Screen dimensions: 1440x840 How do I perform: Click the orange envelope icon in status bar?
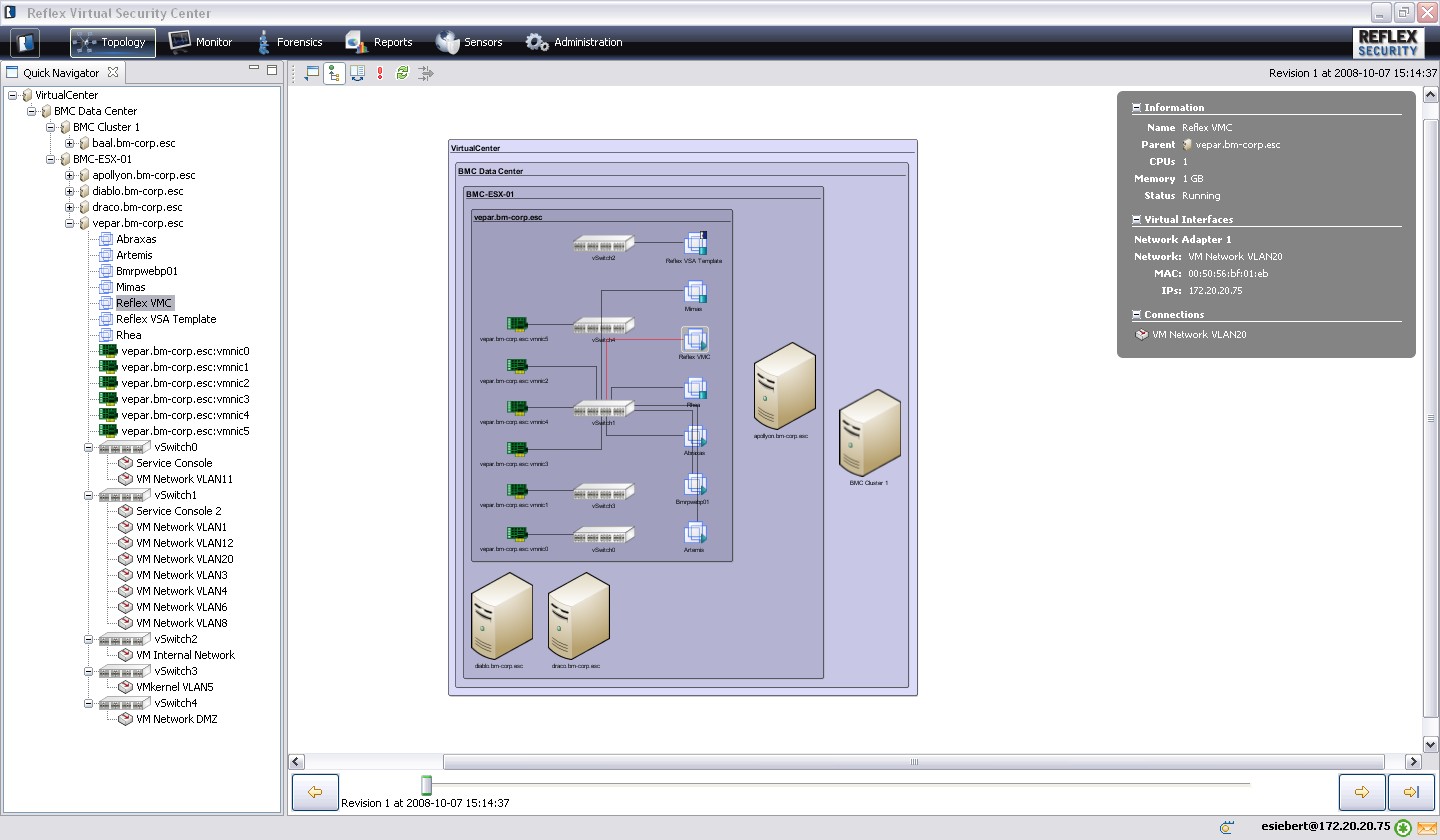point(1425,828)
